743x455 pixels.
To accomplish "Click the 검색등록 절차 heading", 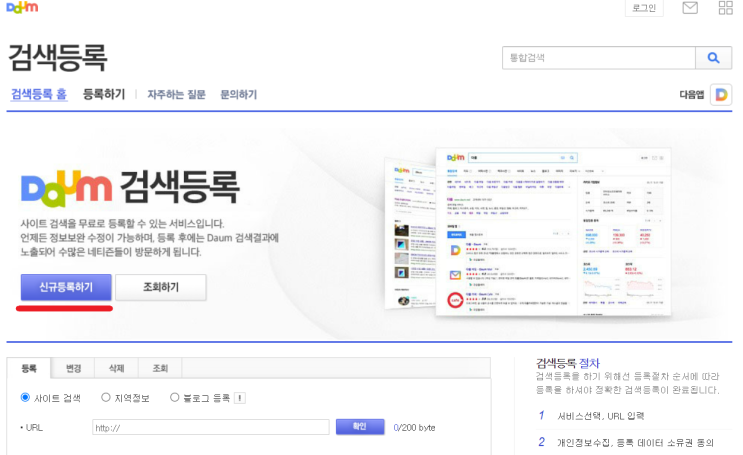I will (x=568, y=364).
